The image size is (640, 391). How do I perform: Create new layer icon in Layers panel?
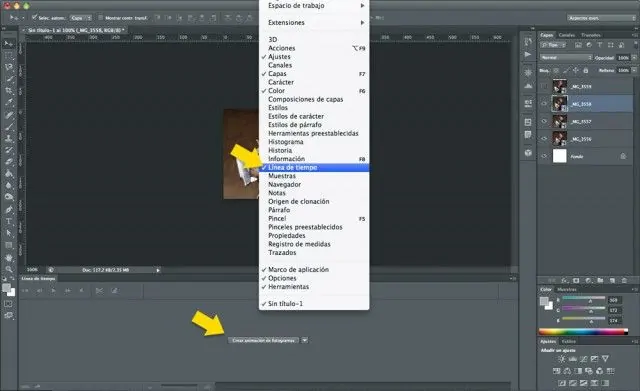pos(612,280)
